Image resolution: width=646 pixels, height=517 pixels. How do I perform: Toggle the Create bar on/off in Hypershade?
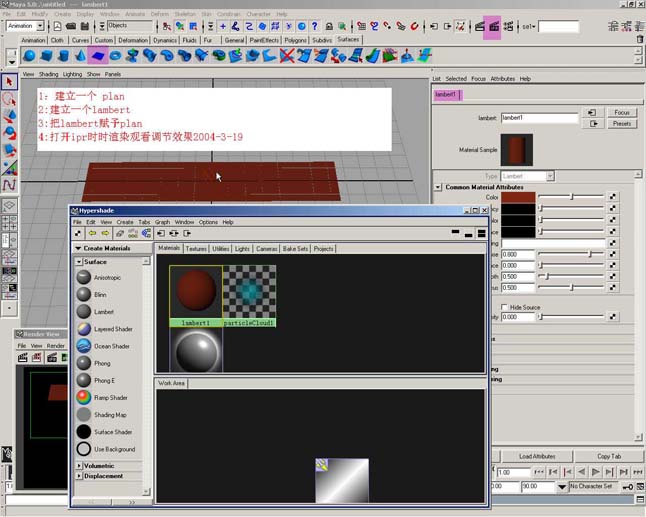click(78, 234)
